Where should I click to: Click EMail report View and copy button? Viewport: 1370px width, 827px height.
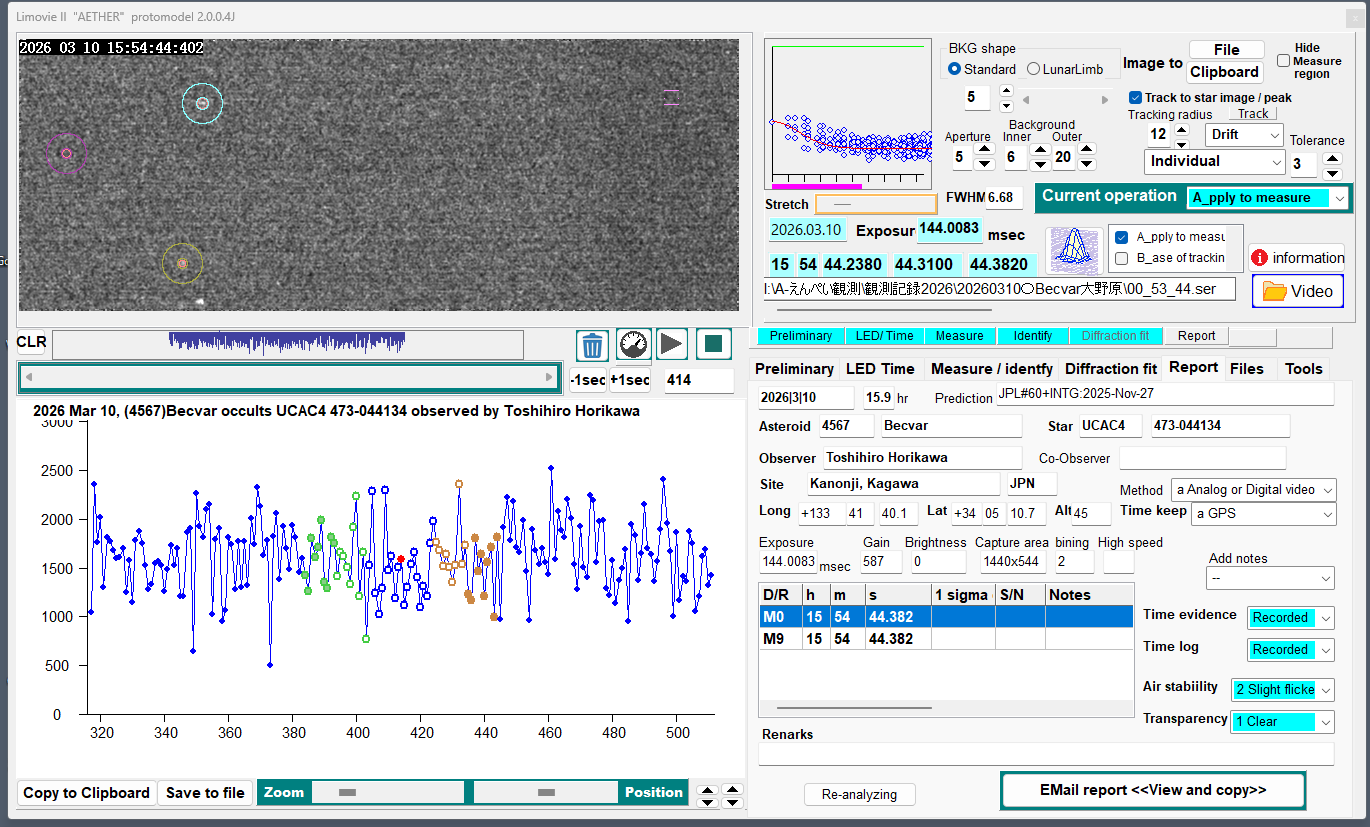click(1152, 790)
